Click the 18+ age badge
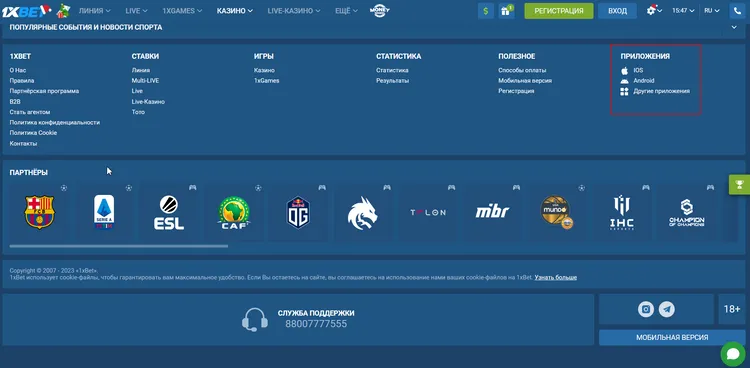This screenshot has height=368, width=750. pos(732,309)
